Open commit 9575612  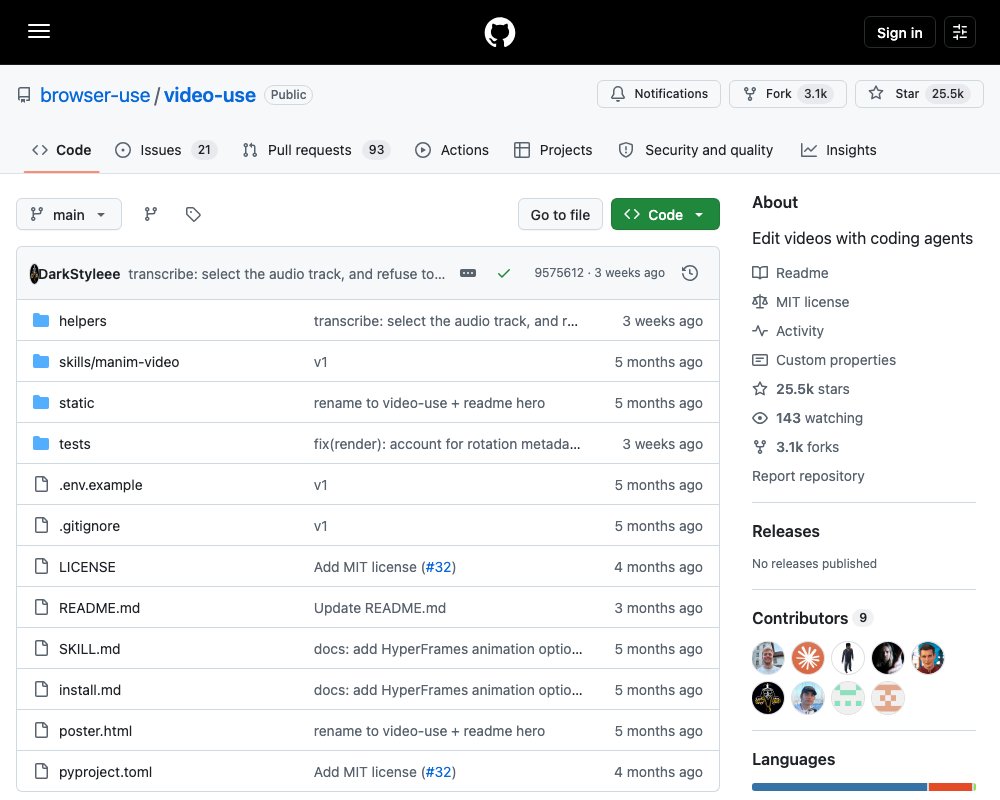tap(559, 272)
